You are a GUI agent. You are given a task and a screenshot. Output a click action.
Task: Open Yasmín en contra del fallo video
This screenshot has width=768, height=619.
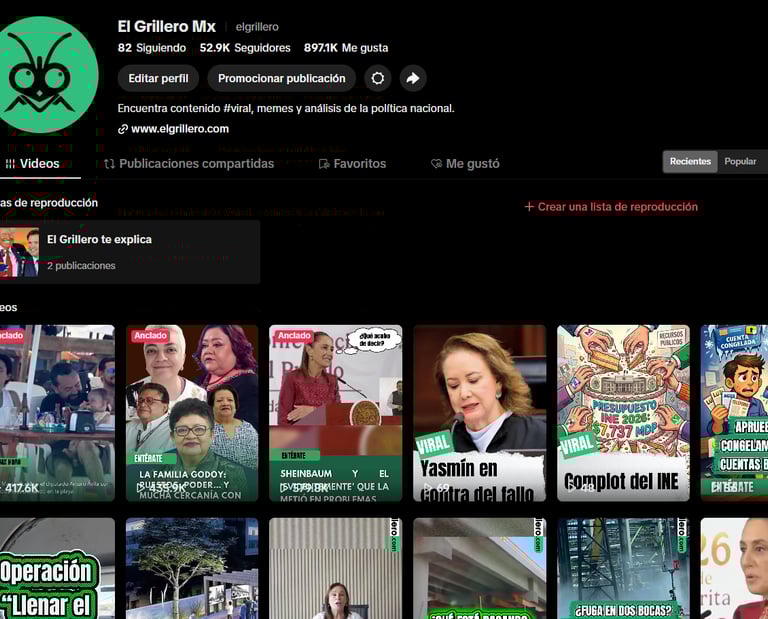coord(480,413)
